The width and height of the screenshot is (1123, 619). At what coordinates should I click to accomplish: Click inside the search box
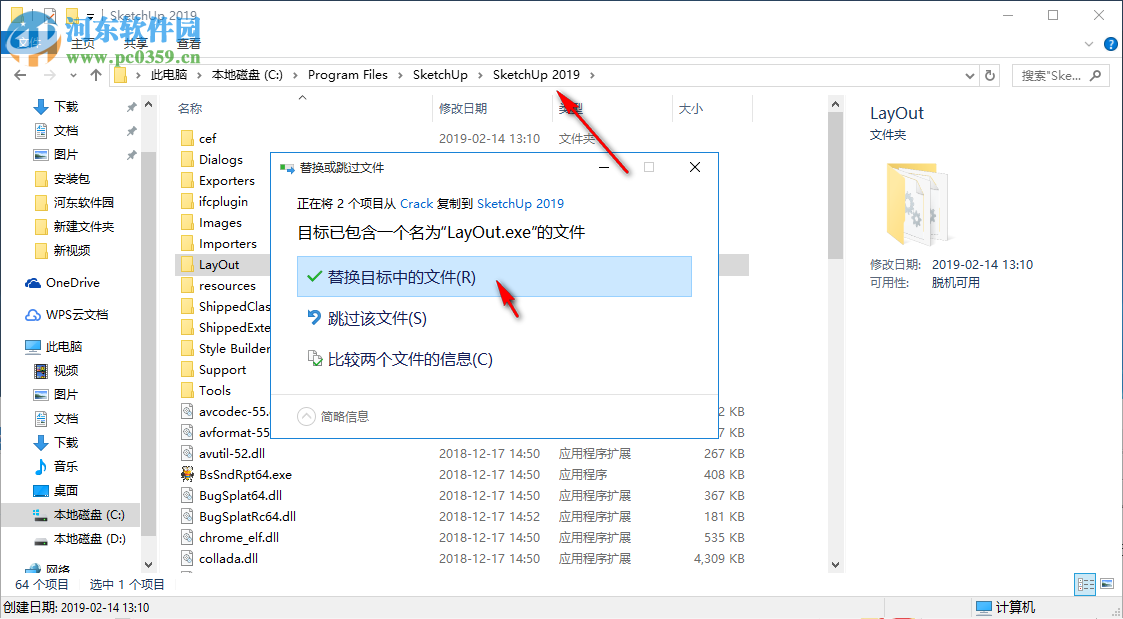coord(1052,74)
